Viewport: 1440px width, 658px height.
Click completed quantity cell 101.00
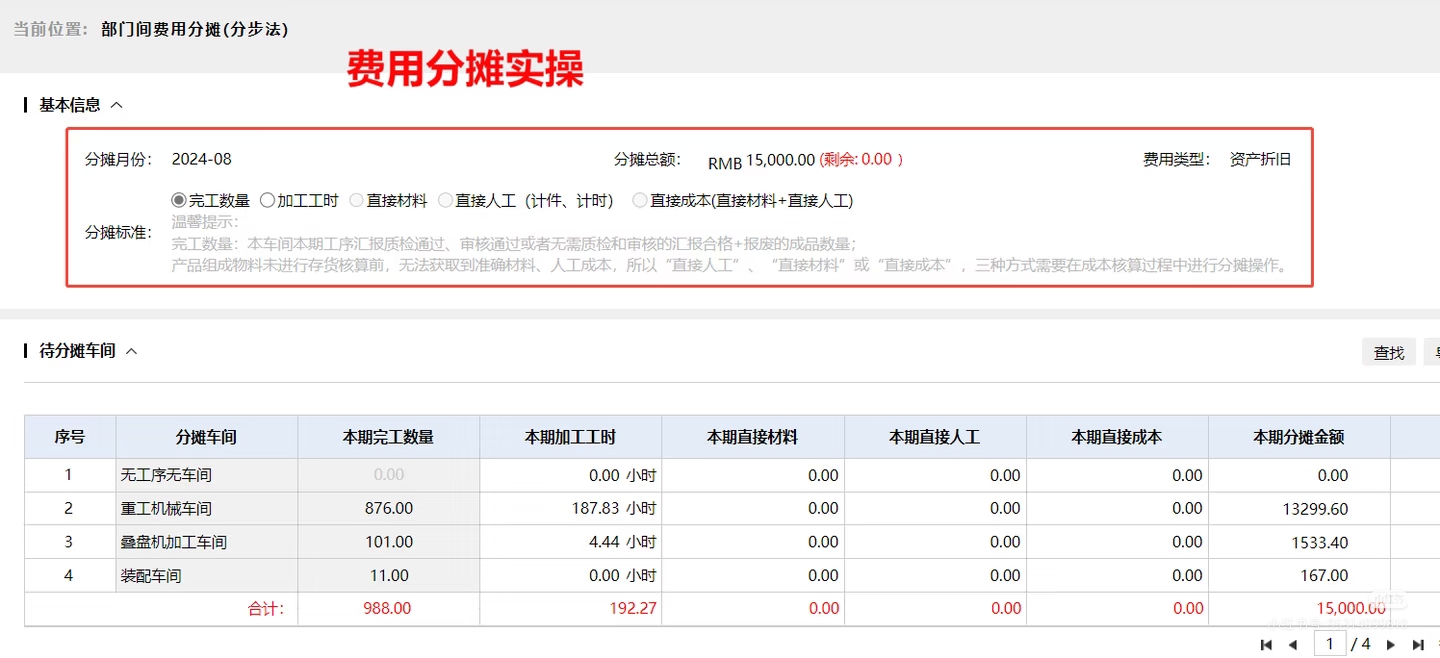tap(389, 542)
